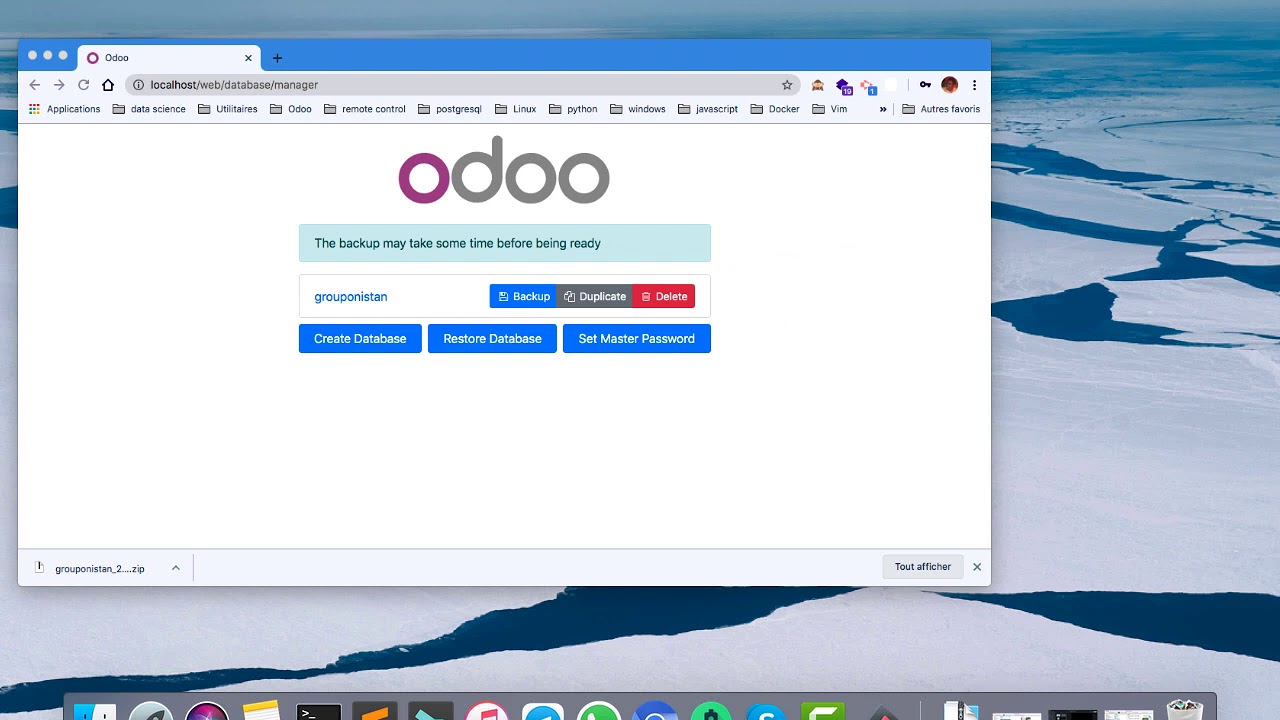This screenshot has width=1280, height=720.
Task: Click the backup may take some time notice
Action: coord(505,243)
